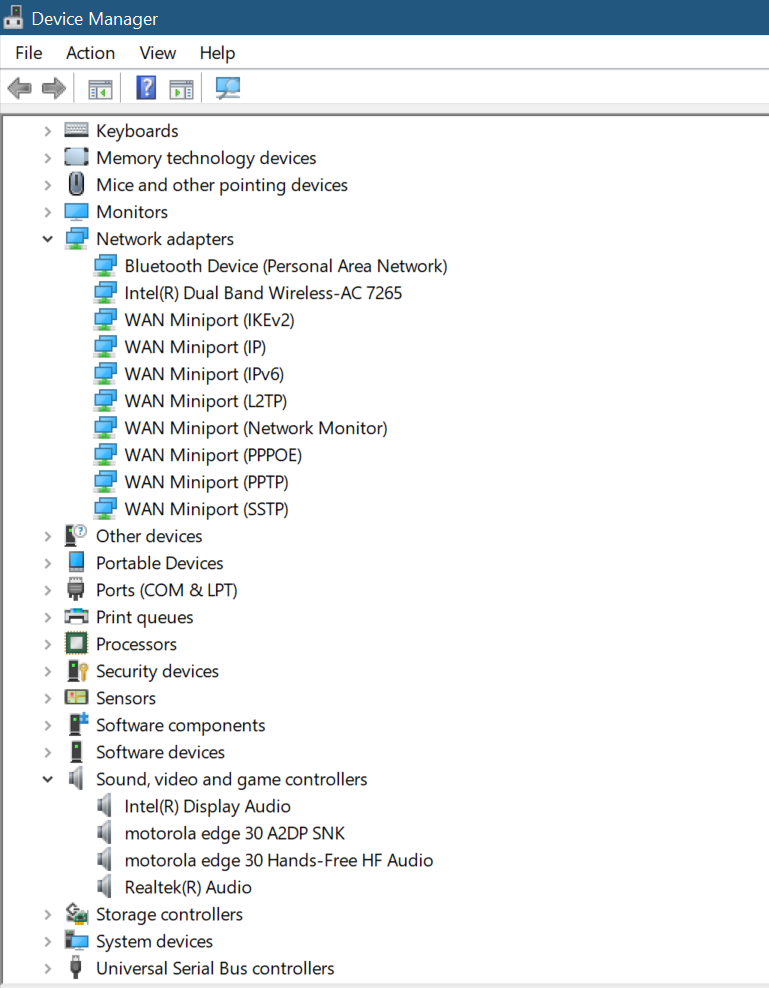Click the Device Manager icon in title bar
Image resolution: width=769 pixels, height=988 pixels.
(x=14, y=18)
